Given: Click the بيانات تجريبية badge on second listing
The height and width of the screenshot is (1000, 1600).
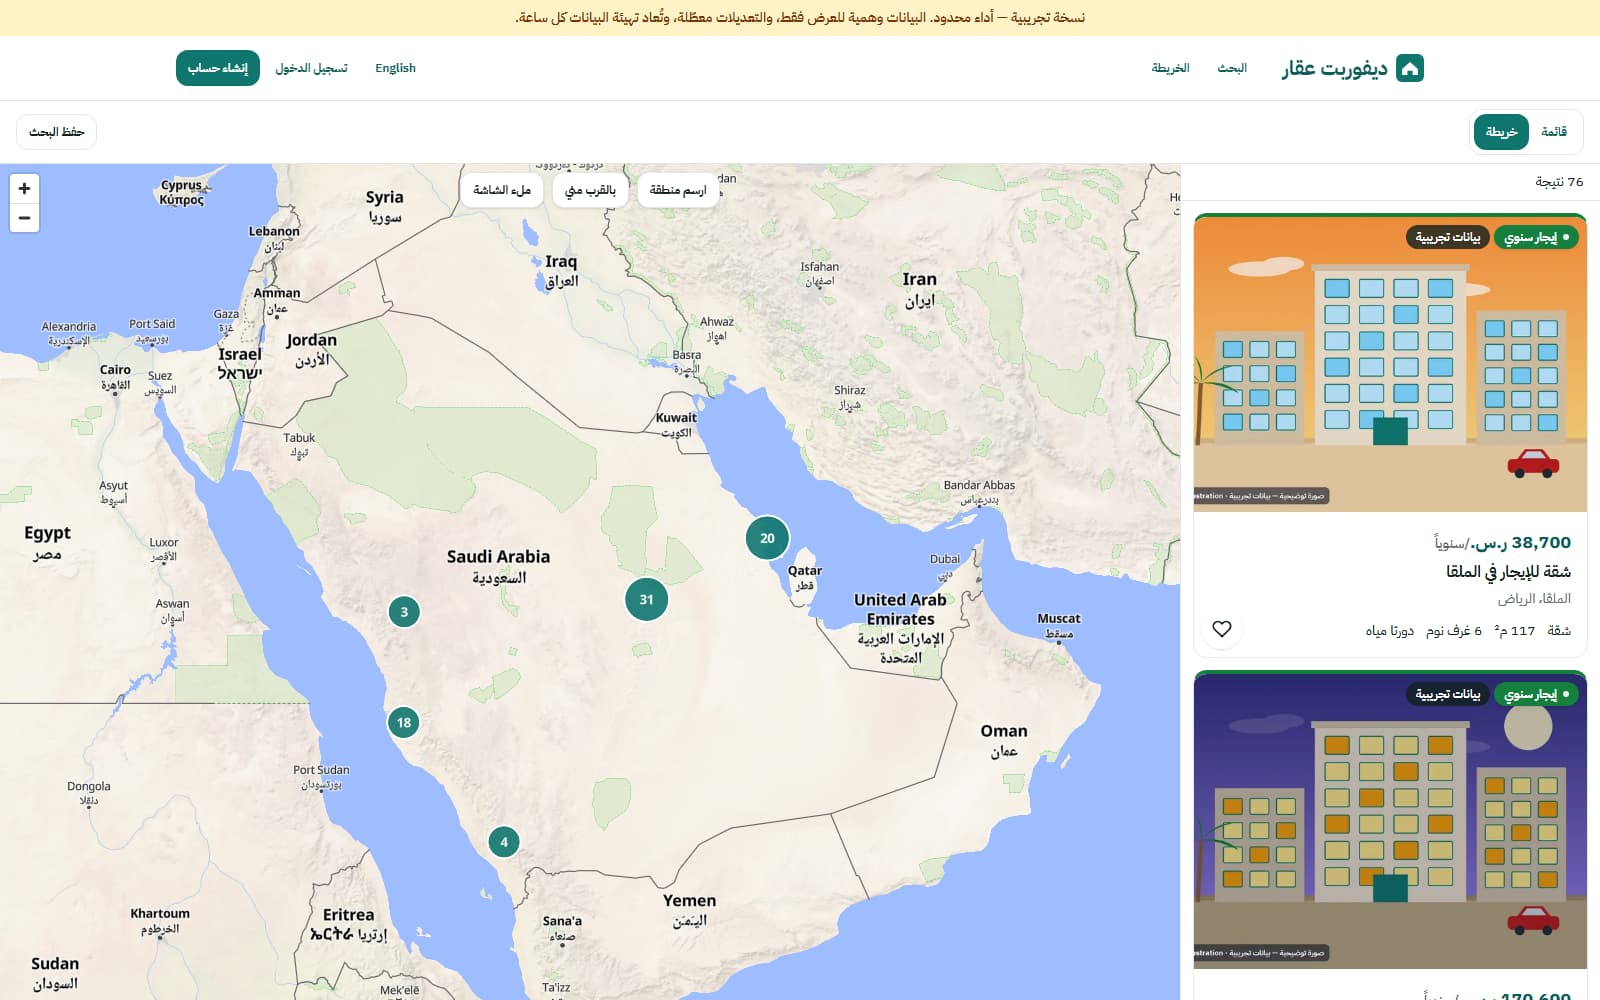Looking at the screenshot, I should 1447,693.
